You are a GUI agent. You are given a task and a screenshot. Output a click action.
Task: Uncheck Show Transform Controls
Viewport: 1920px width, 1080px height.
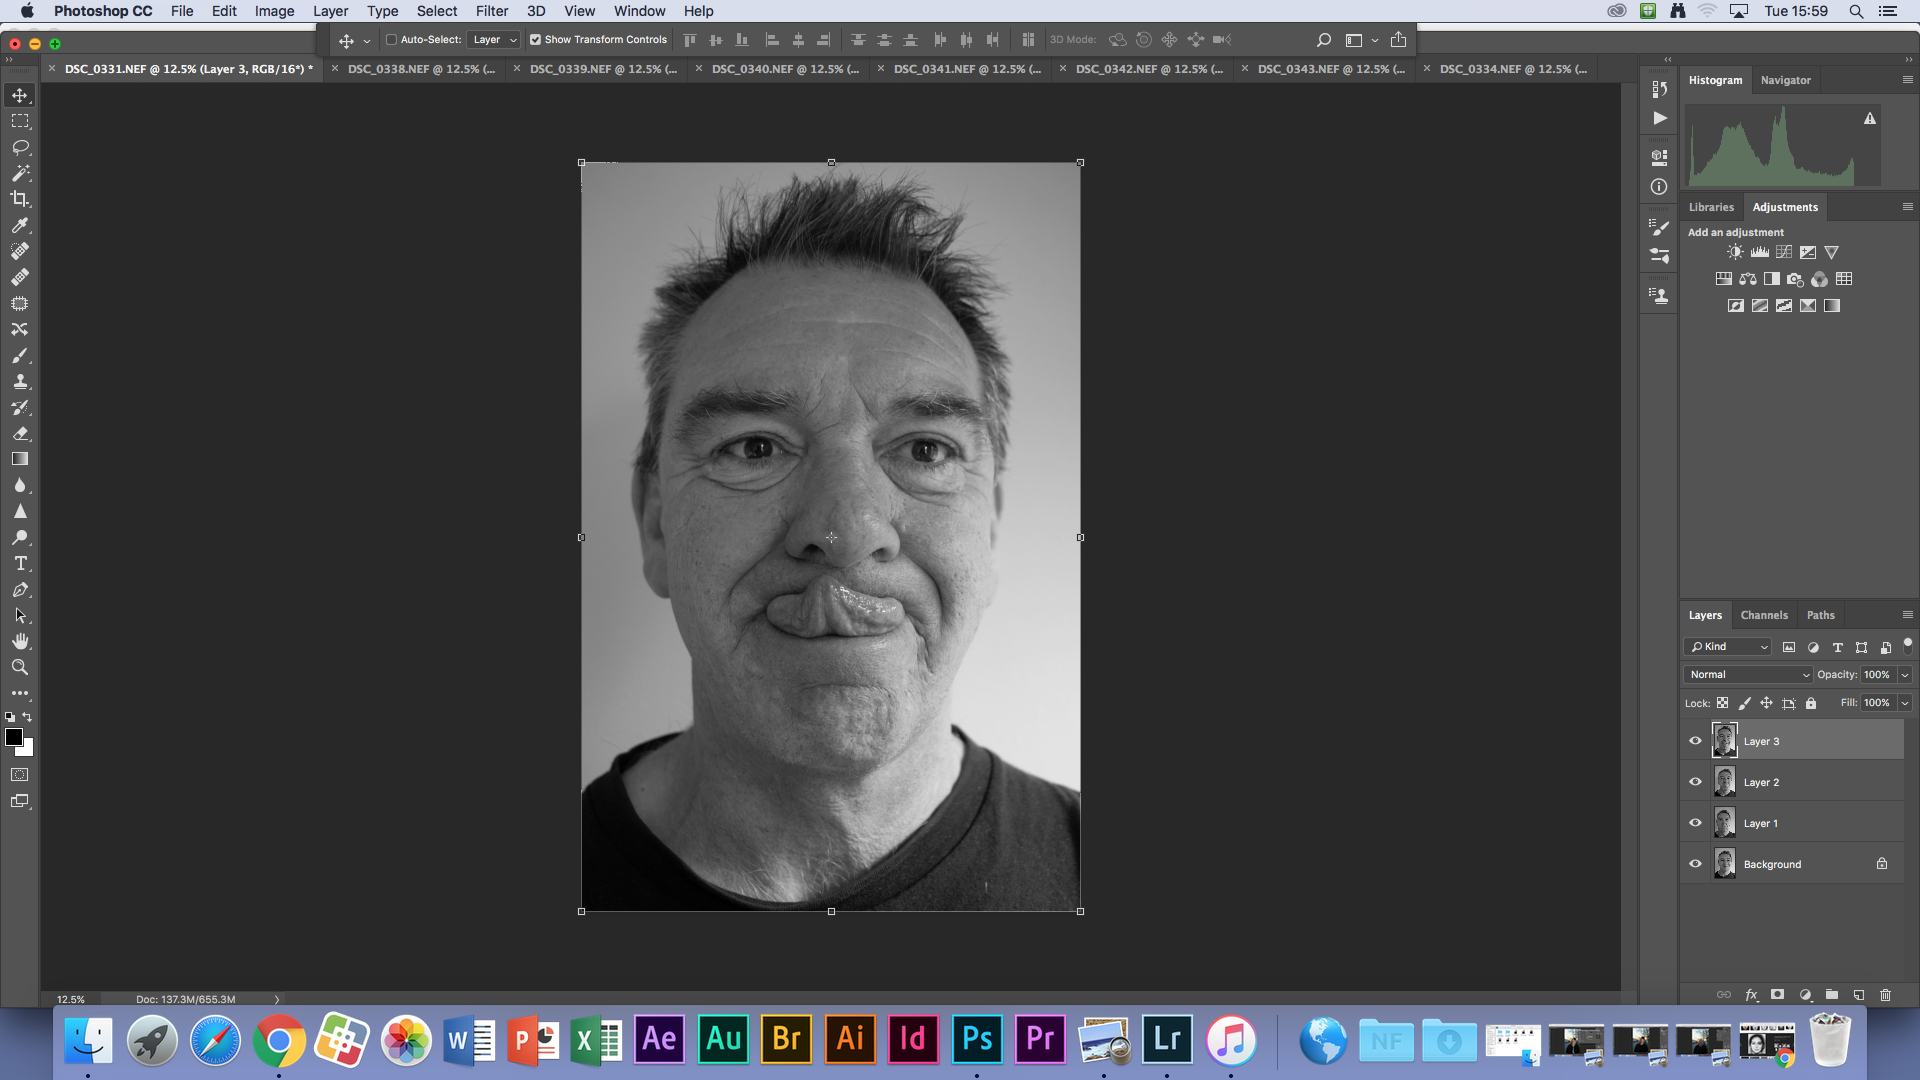click(535, 40)
